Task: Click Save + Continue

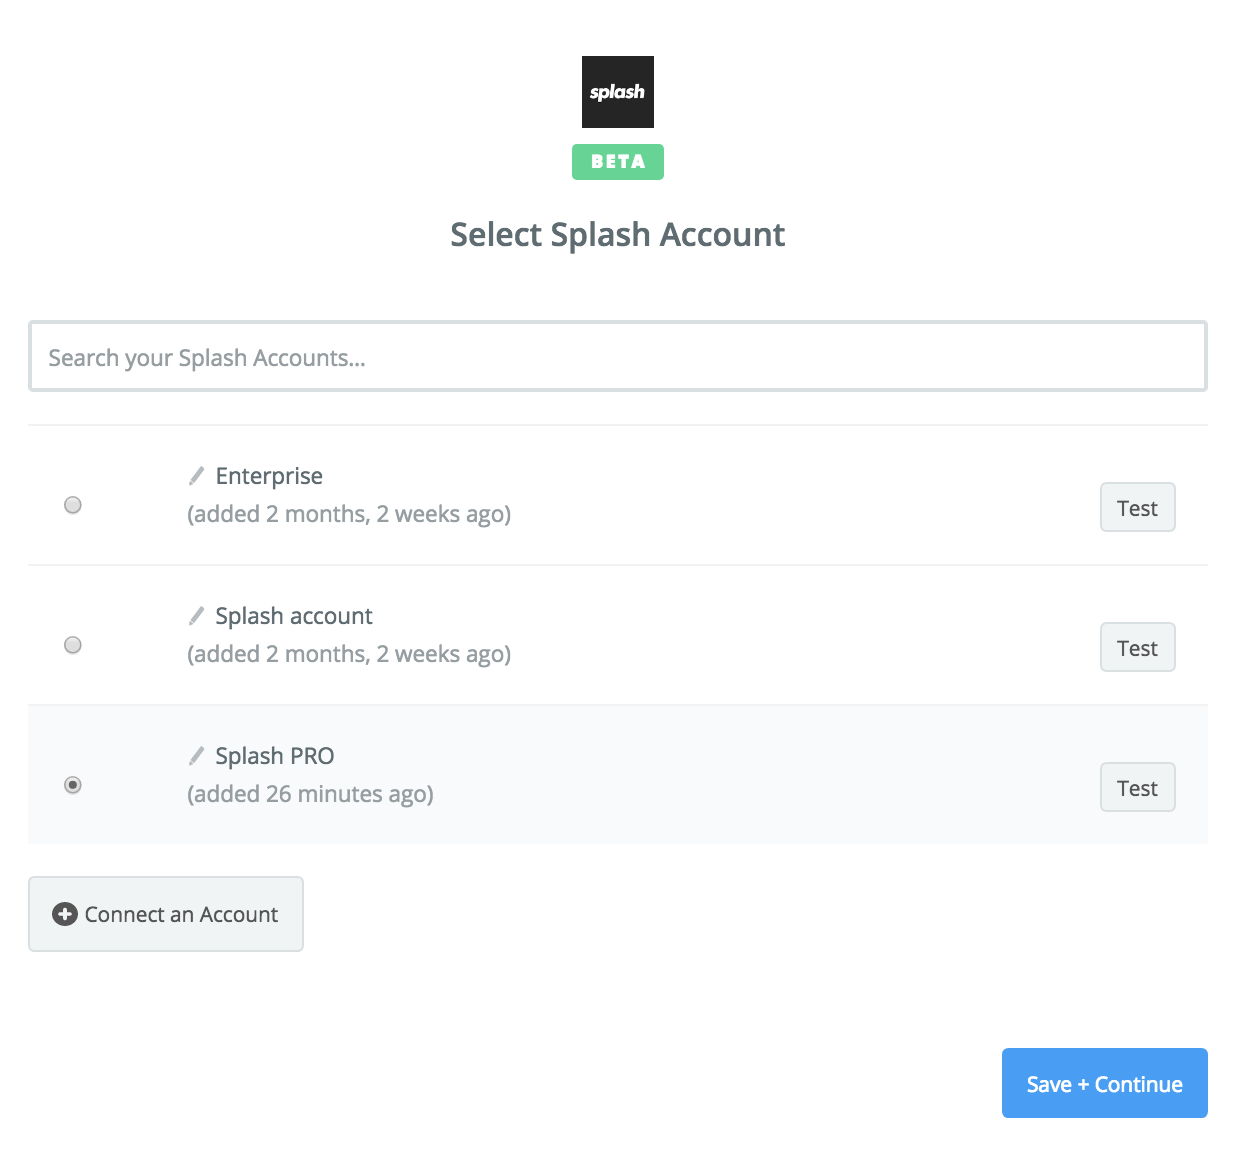Action: (x=1104, y=1083)
